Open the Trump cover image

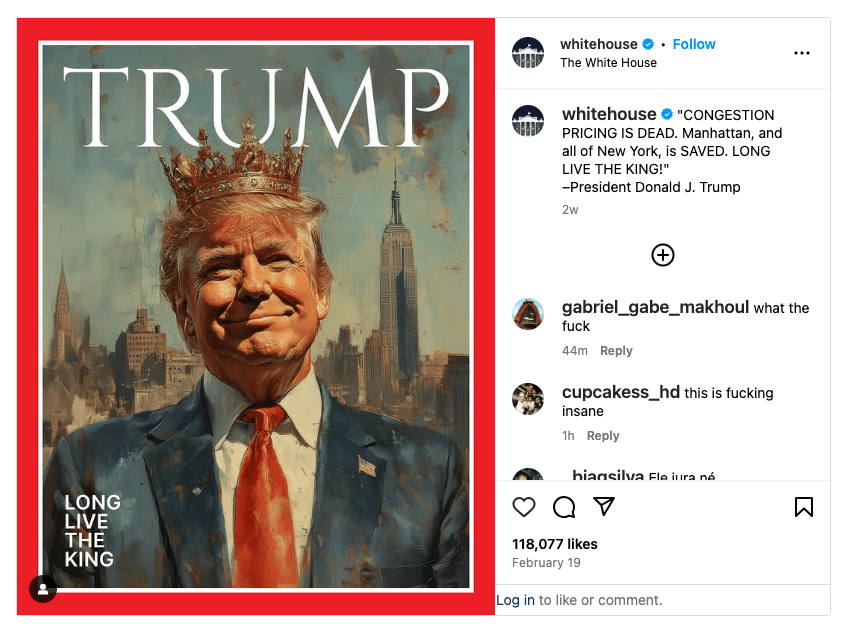pos(256,317)
